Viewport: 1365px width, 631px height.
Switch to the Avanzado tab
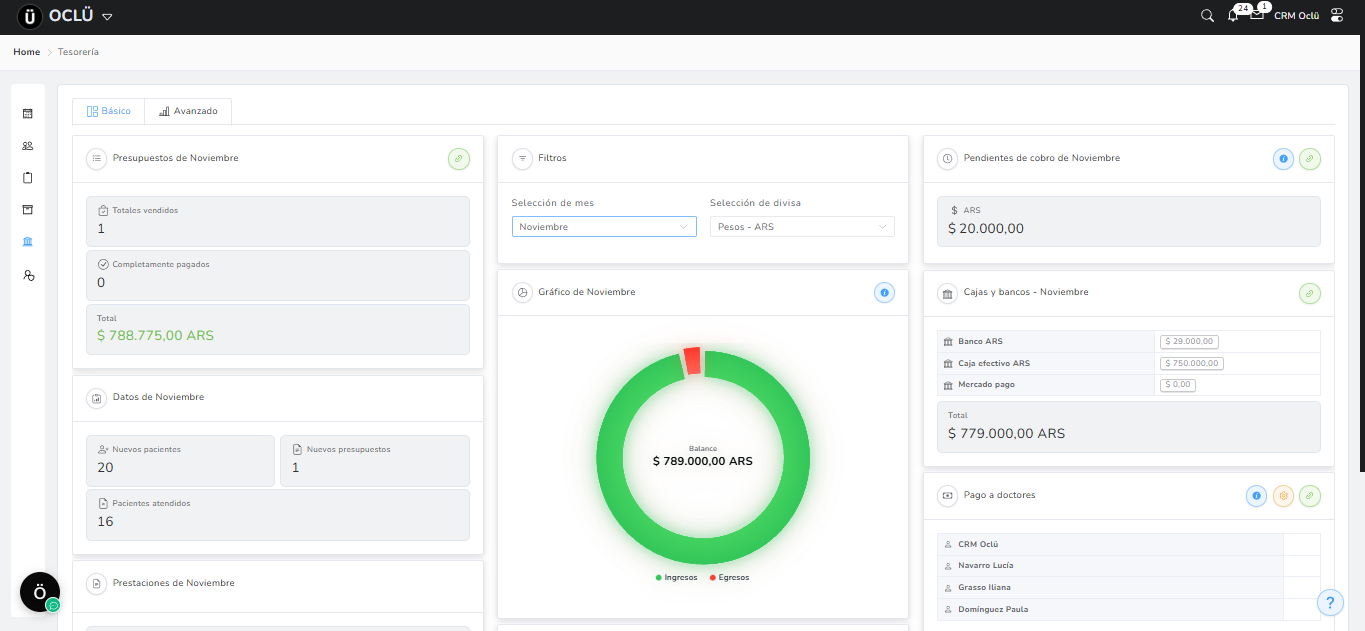188,111
